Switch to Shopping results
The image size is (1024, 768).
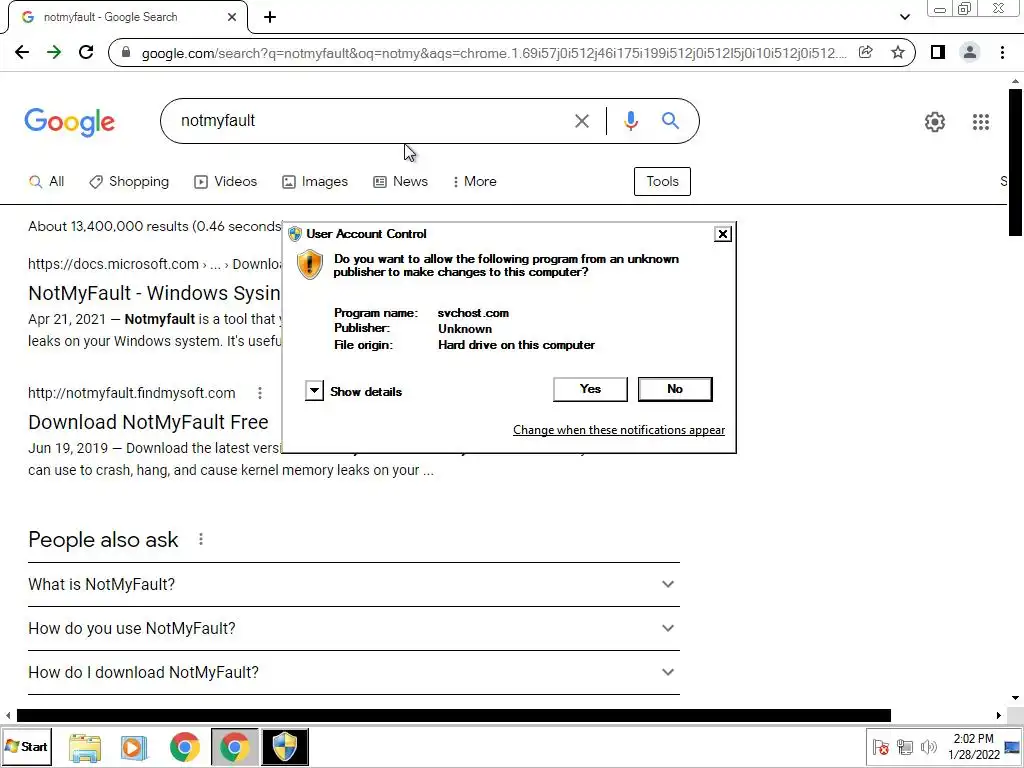[x=129, y=182]
